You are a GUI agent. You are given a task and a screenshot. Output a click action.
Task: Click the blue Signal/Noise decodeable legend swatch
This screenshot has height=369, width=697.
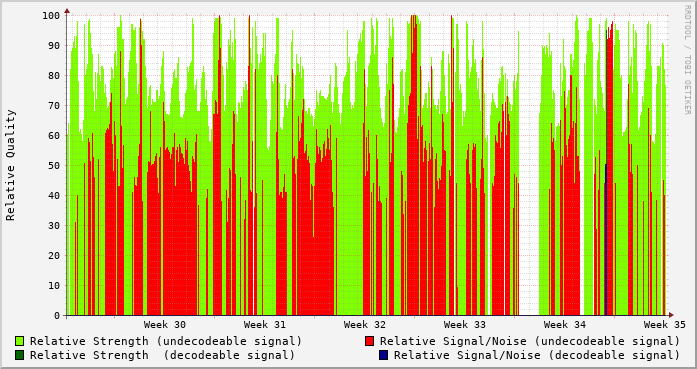pyautogui.click(x=384, y=355)
